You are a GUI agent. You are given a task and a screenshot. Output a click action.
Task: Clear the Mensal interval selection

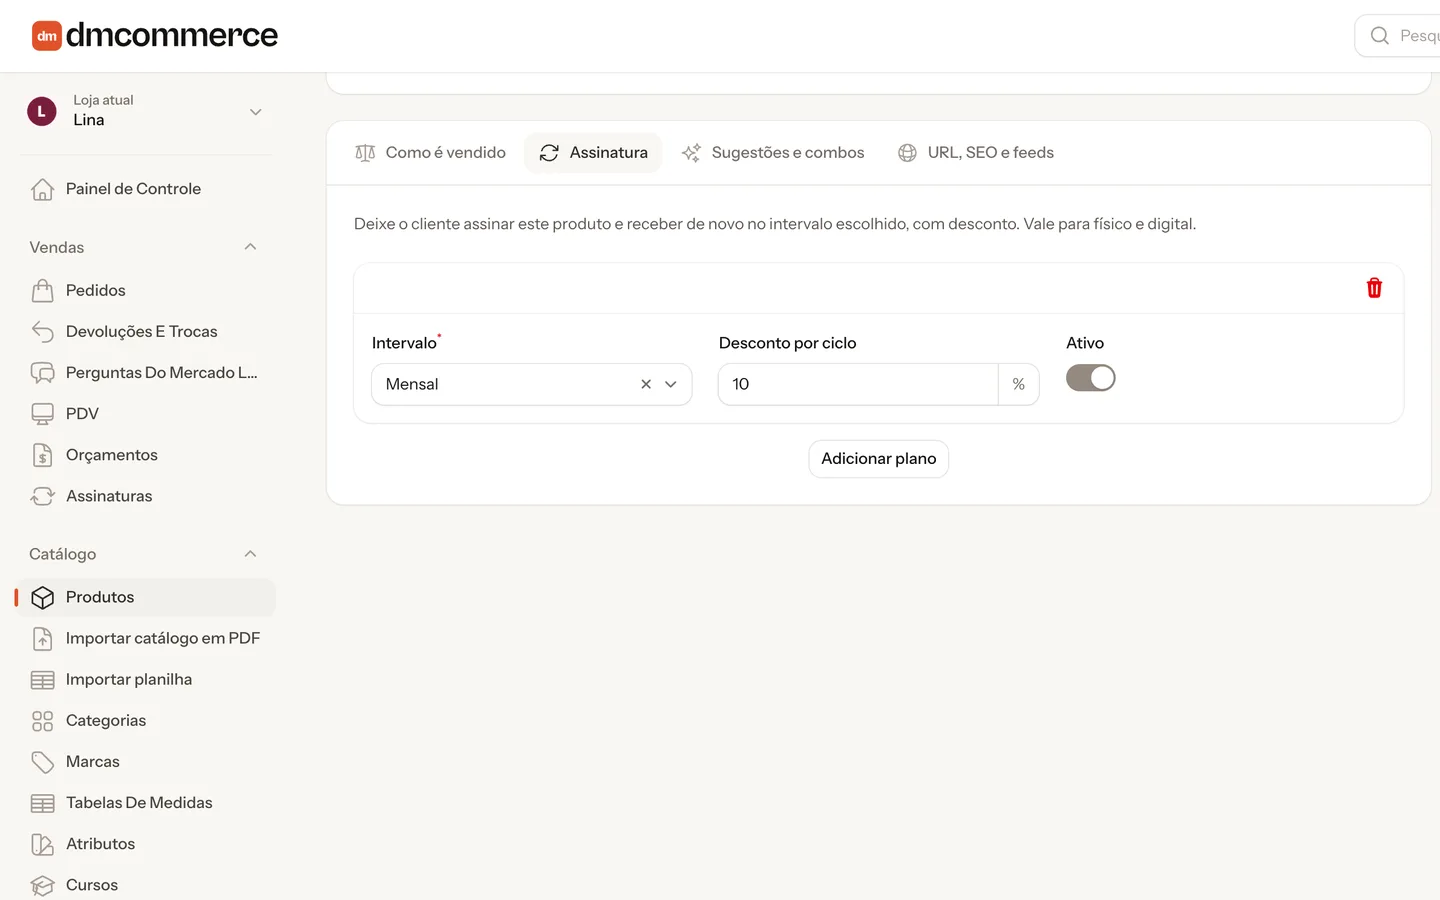[646, 384]
